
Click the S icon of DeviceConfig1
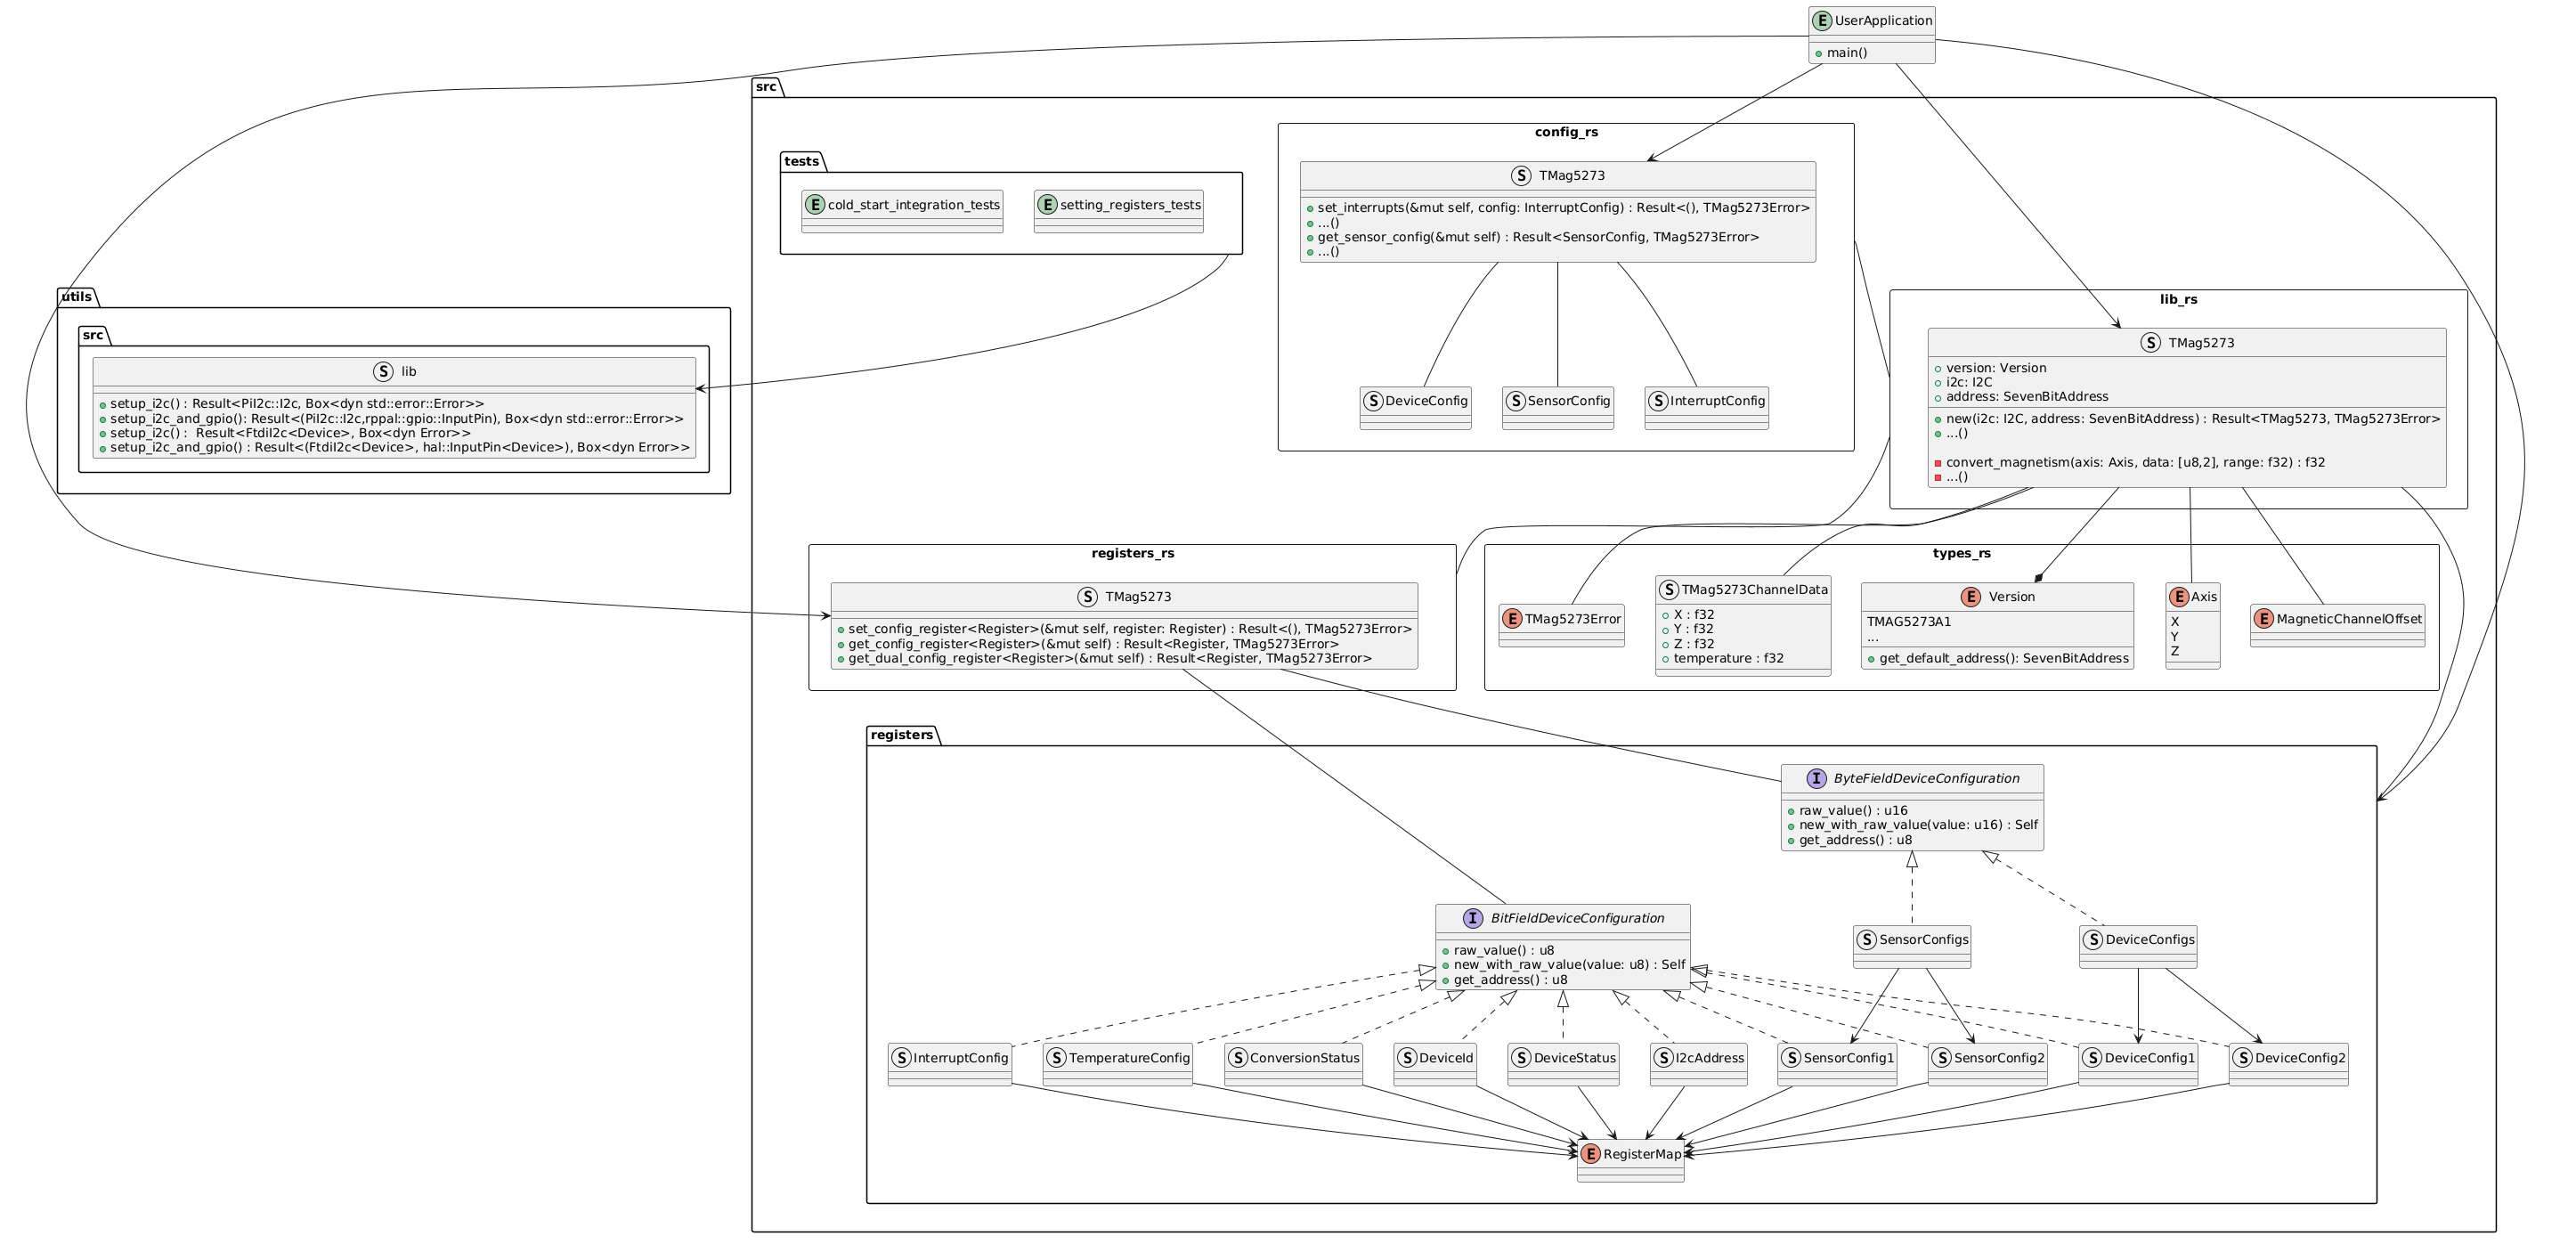pyautogui.click(x=2092, y=1057)
